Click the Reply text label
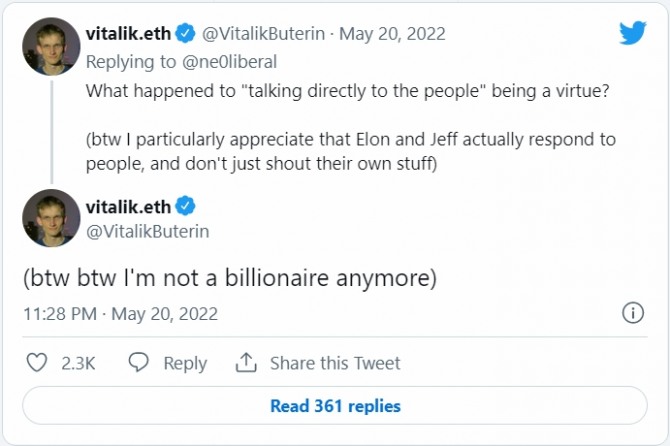Viewport: 670px width, 446px height. (x=185, y=363)
